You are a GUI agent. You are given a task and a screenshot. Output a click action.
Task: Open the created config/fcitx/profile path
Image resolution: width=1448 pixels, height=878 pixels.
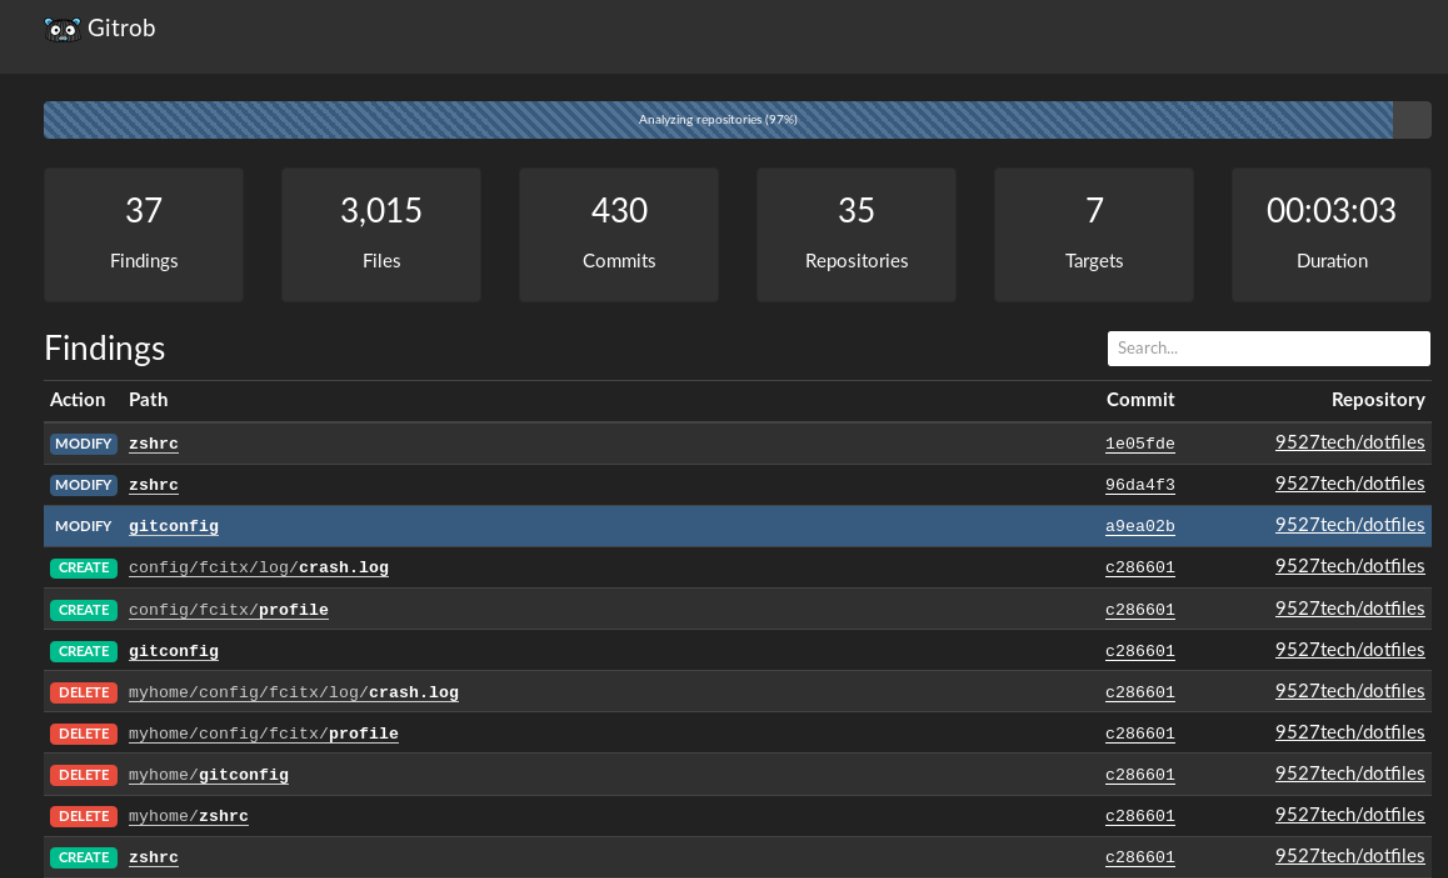[x=228, y=609]
